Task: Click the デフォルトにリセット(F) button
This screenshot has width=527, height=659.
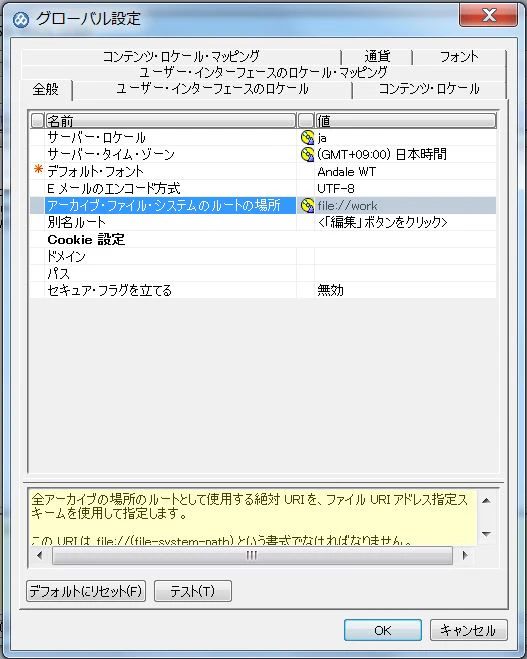Action: click(86, 591)
